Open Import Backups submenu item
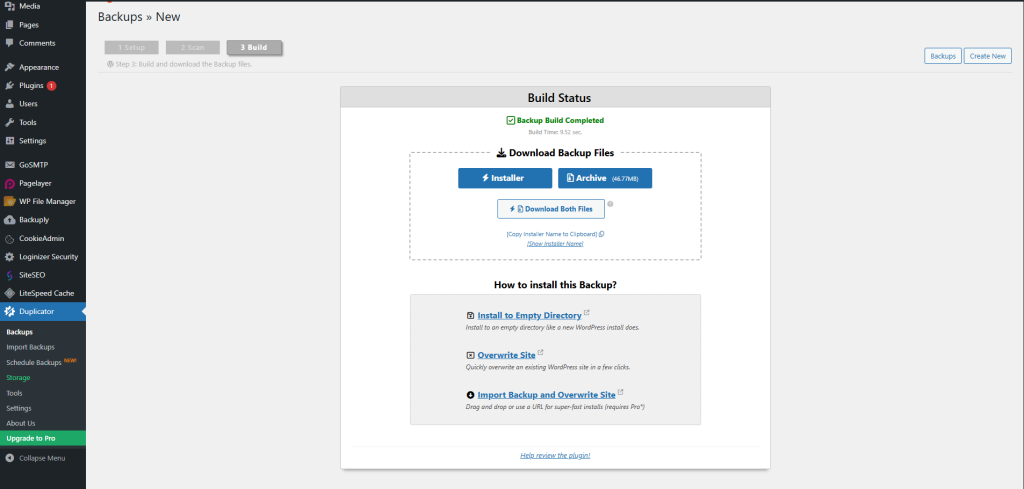Viewport: 1024px width, 489px height. tap(30, 347)
